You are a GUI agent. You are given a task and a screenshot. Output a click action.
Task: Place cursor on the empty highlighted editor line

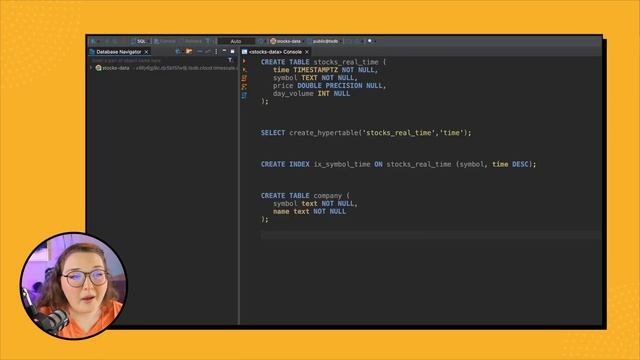click(431, 235)
